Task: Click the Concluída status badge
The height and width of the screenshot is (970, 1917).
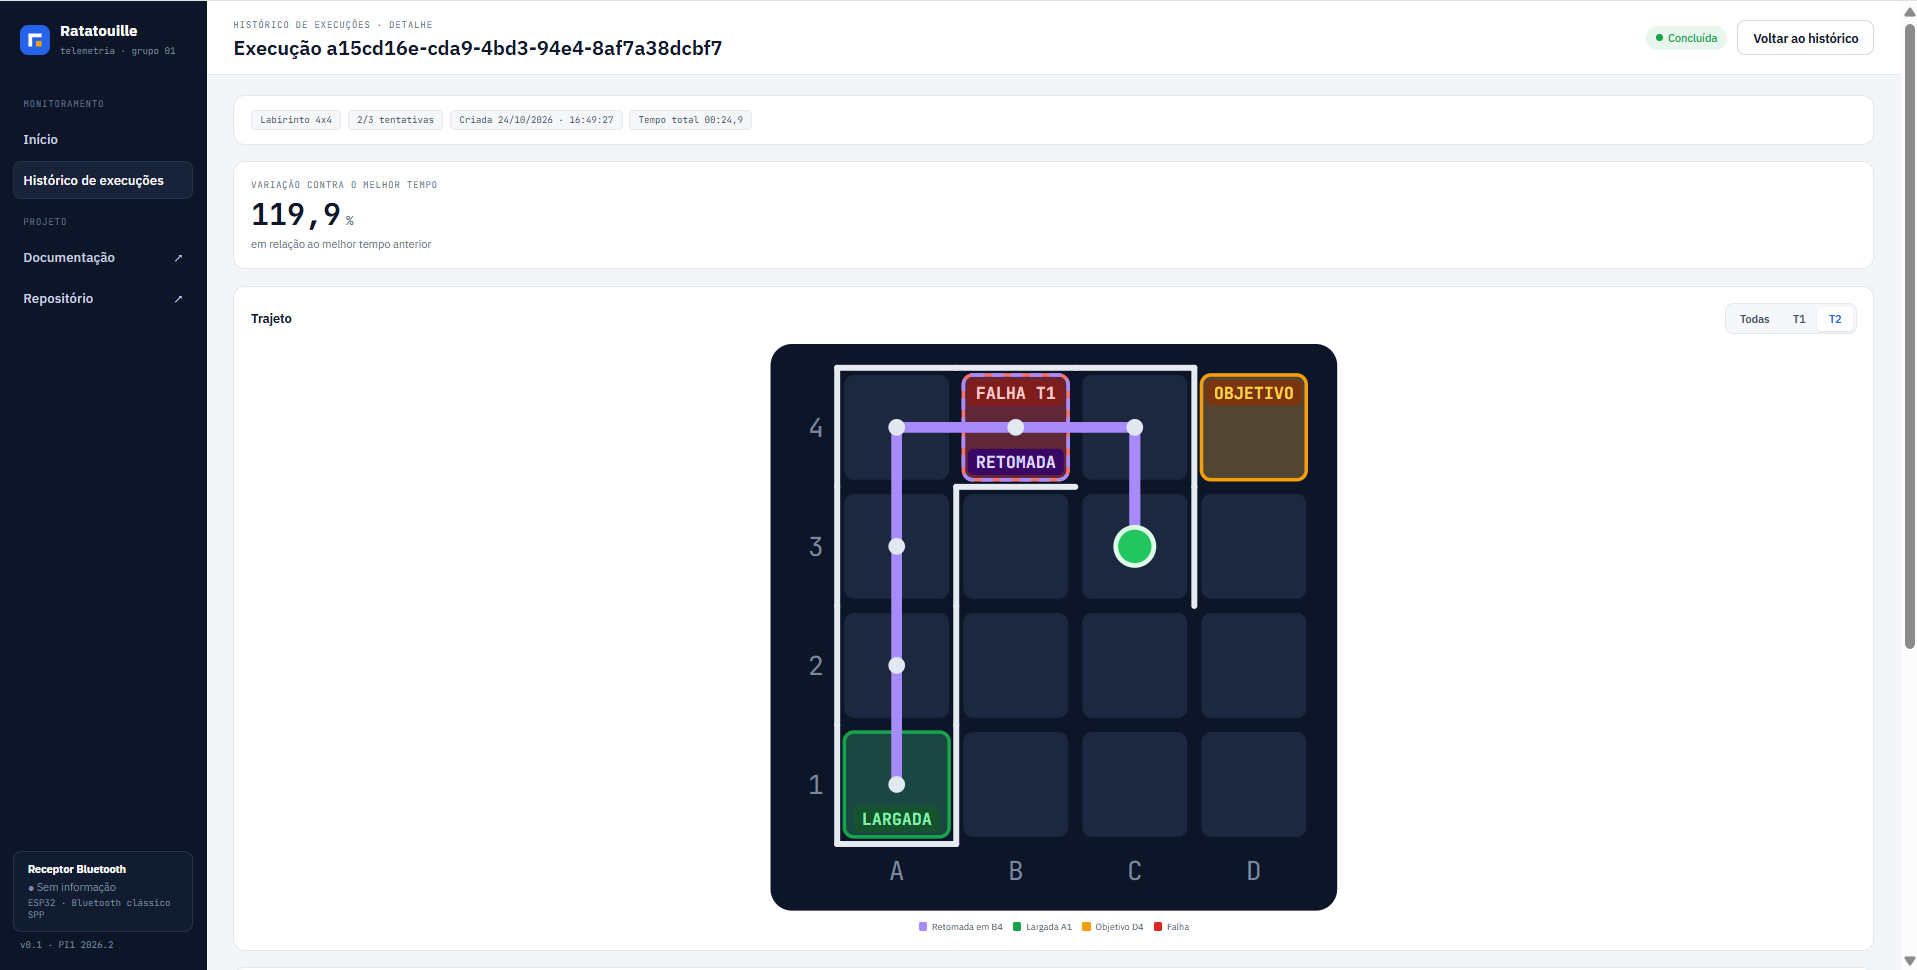Action: tap(1686, 38)
